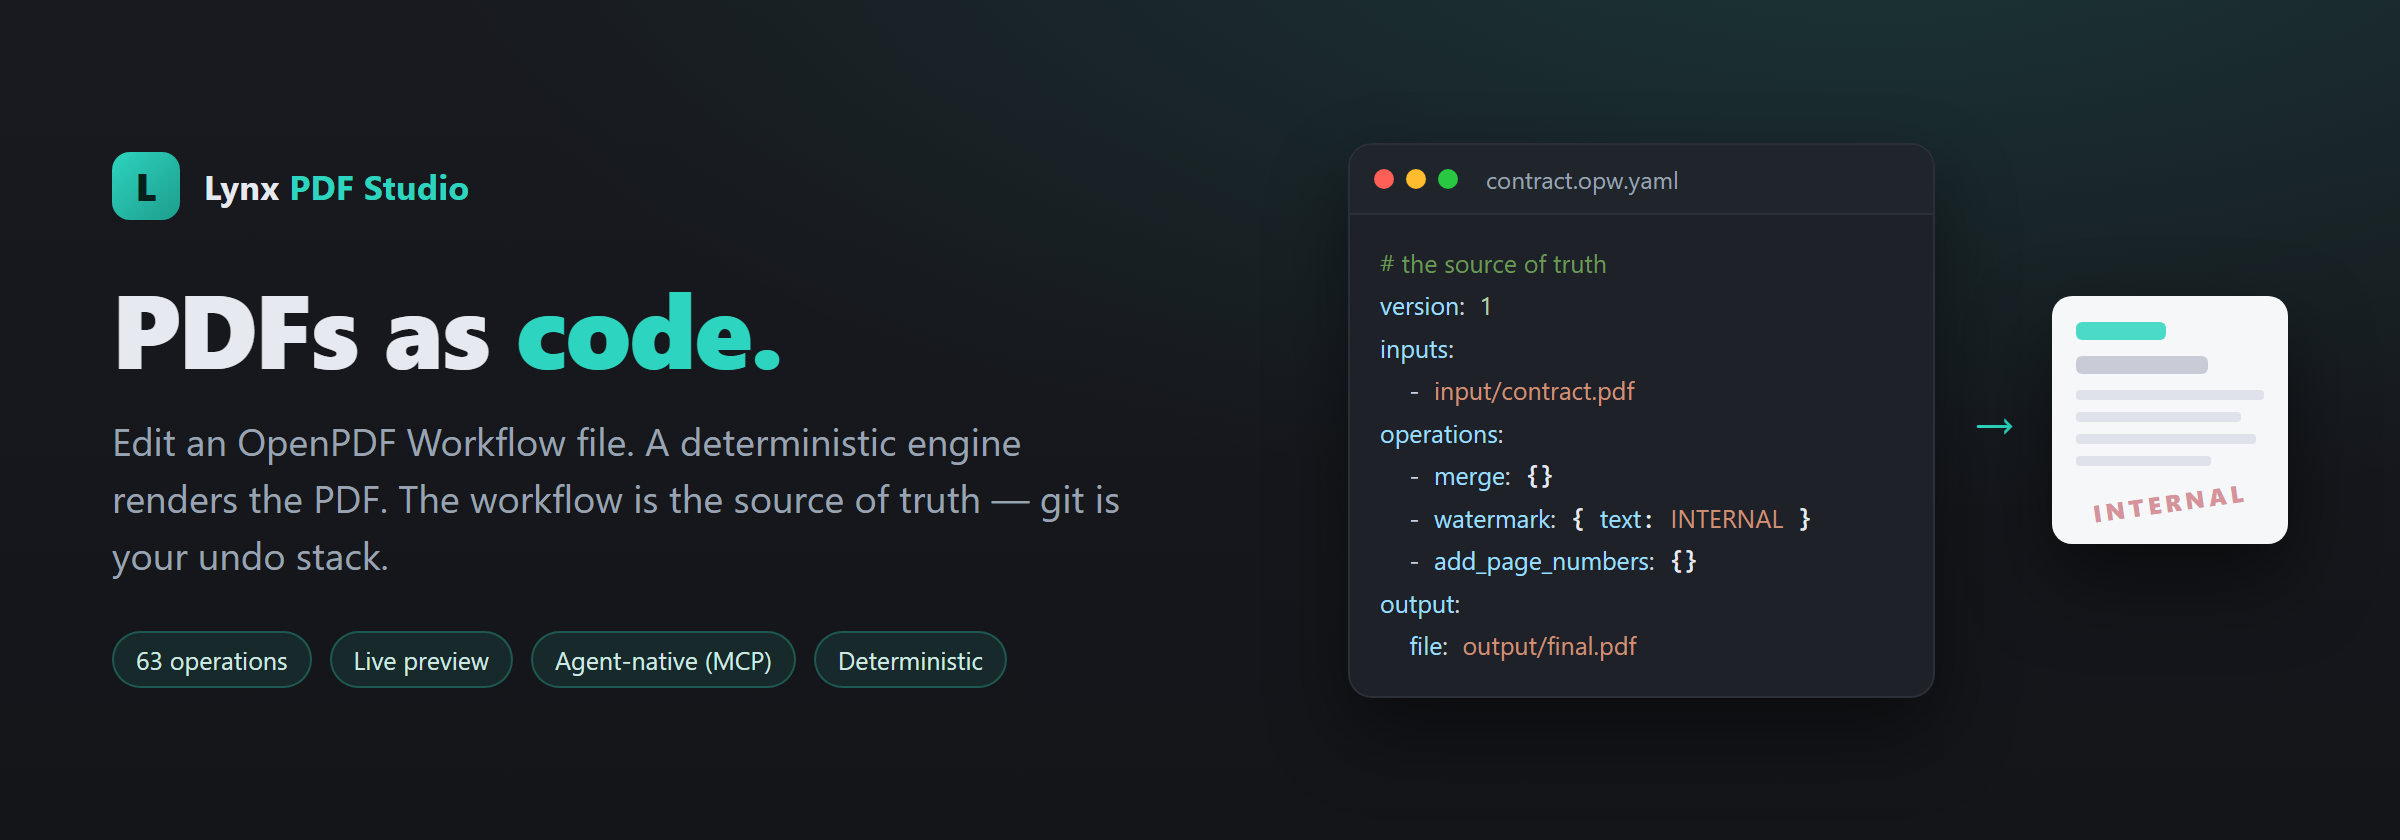The height and width of the screenshot is (840, 2400).
Task: Select the Live preview pill
Action: (x=421, y=660)
